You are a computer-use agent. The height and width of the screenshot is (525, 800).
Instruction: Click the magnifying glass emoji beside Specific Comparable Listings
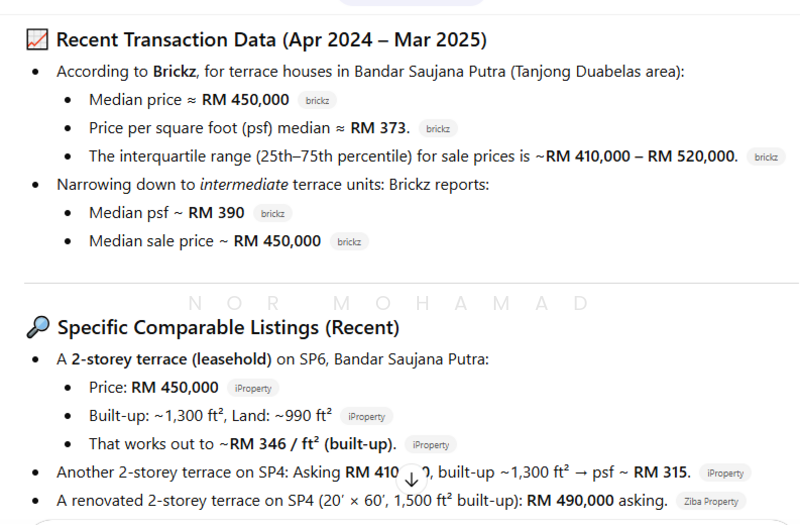(x=38, y=328)
